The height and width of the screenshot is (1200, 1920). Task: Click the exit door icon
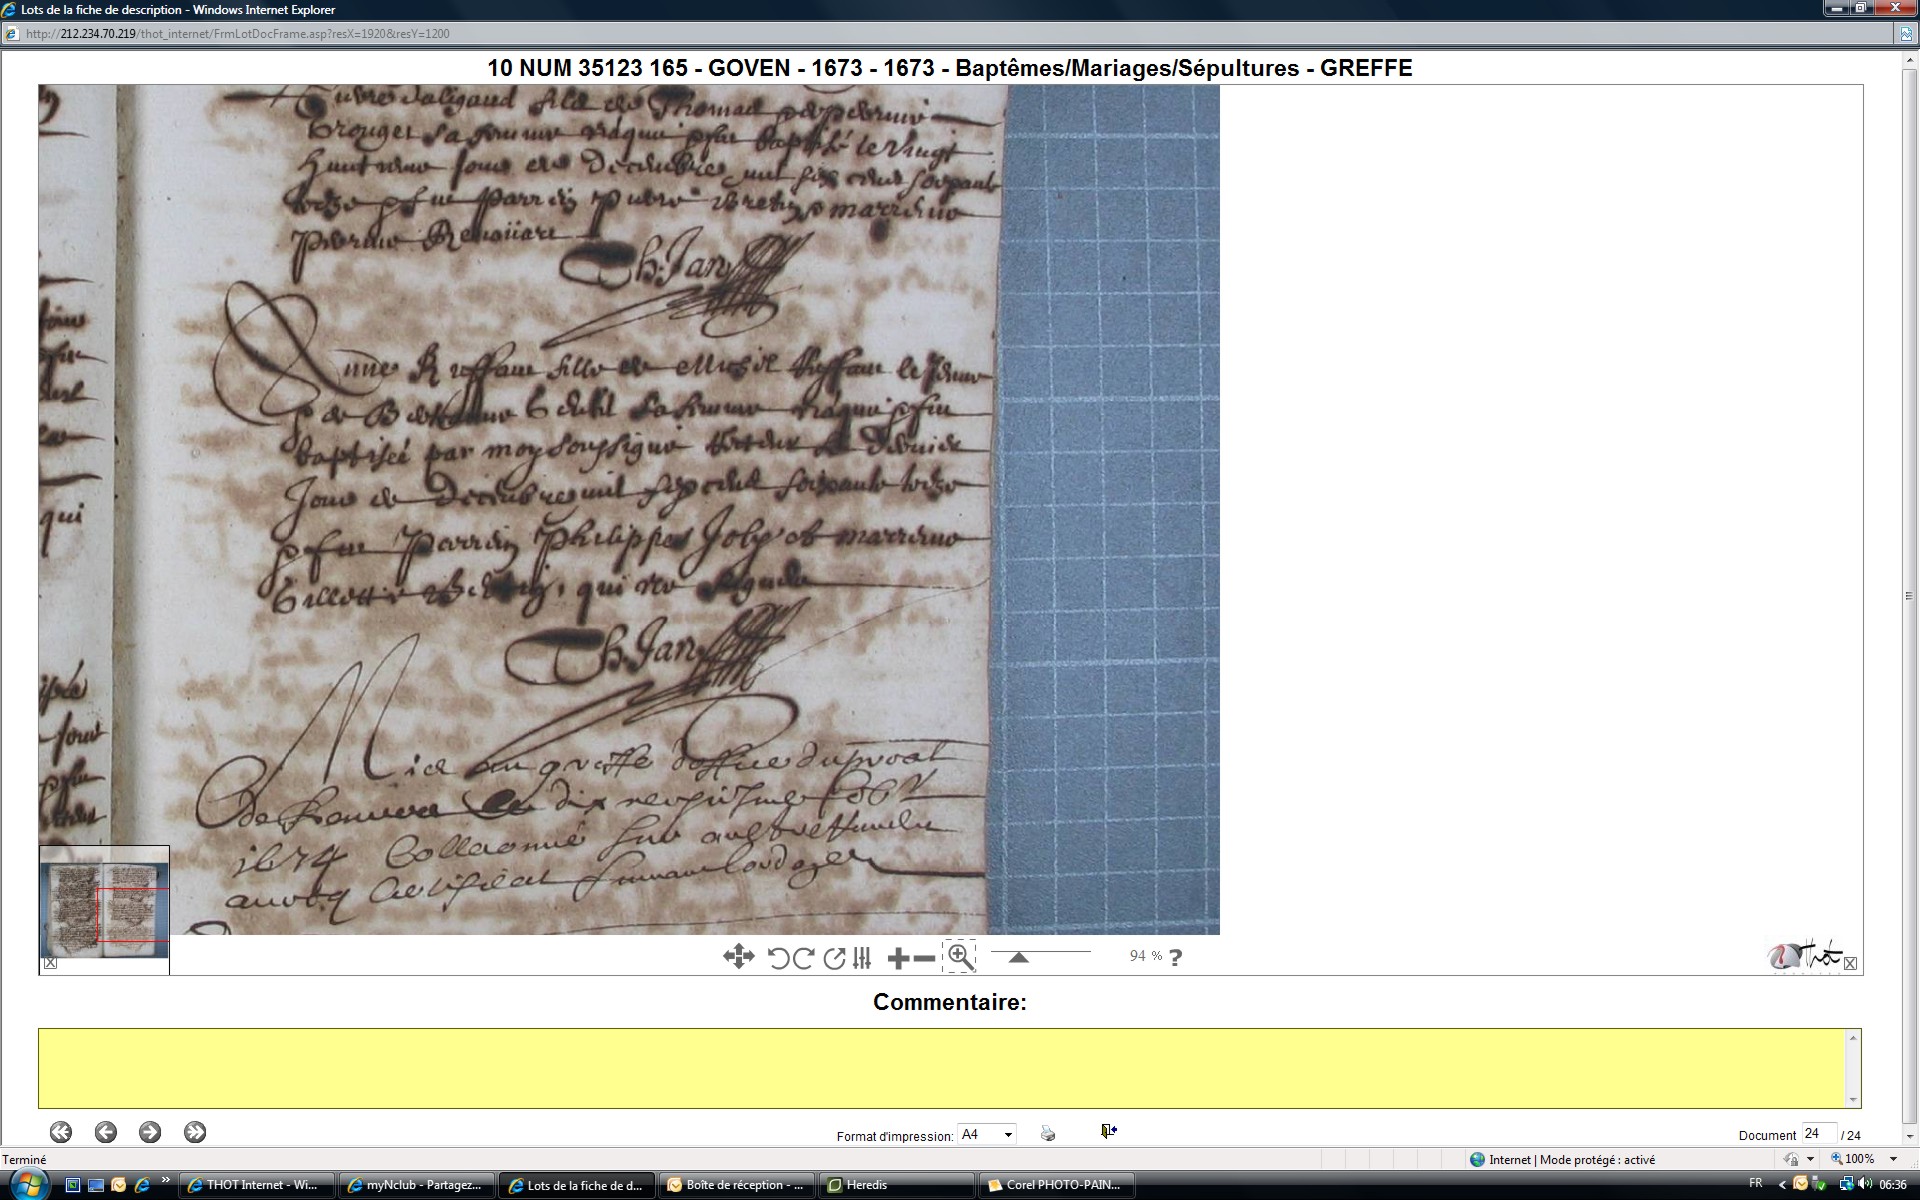click(1108, 1131)
